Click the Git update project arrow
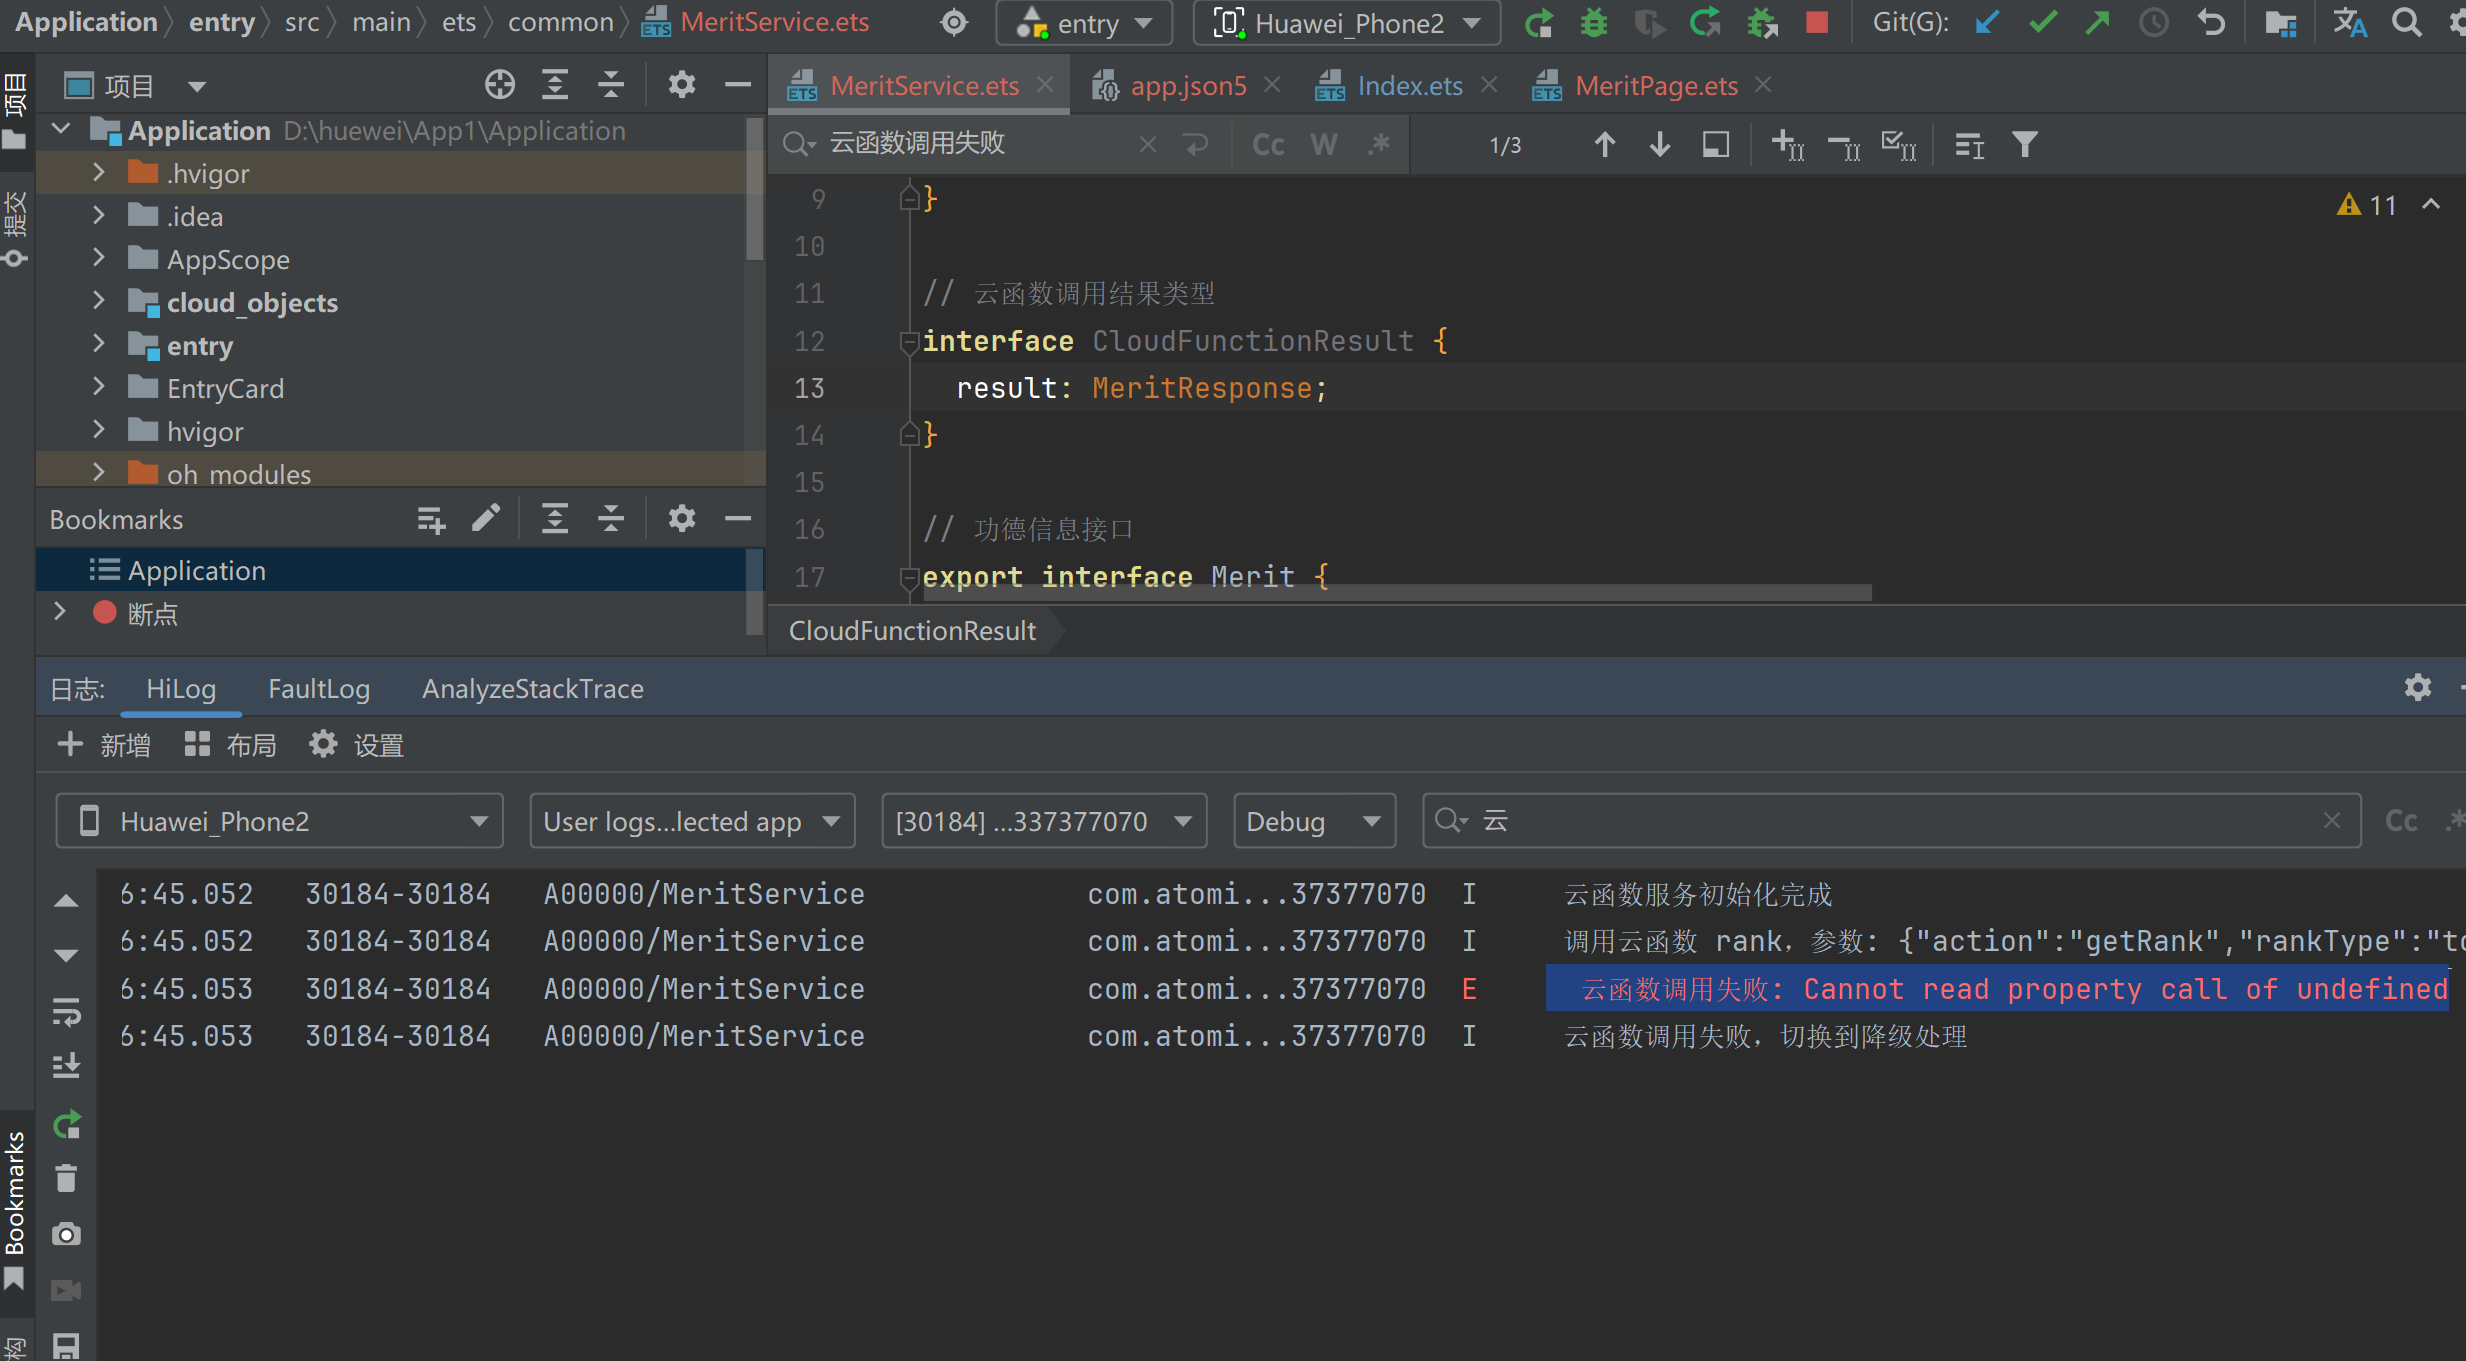This screenshot has width=2466, height=1361. 1986,22
